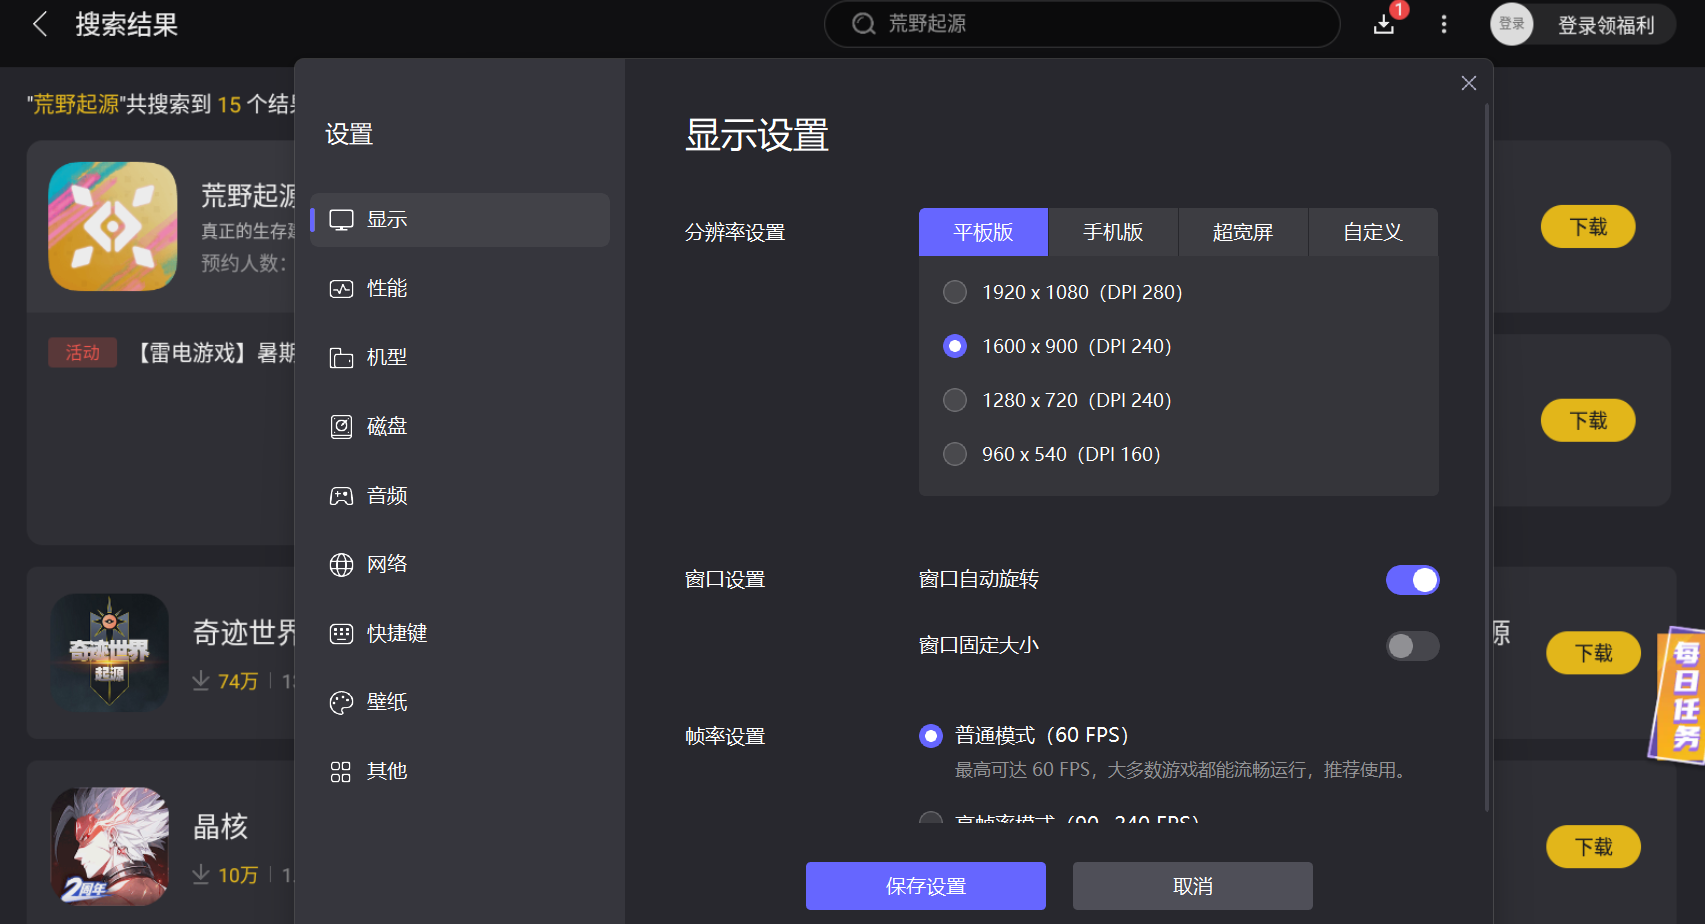Open the 晶核 game thumbnail

110,847
